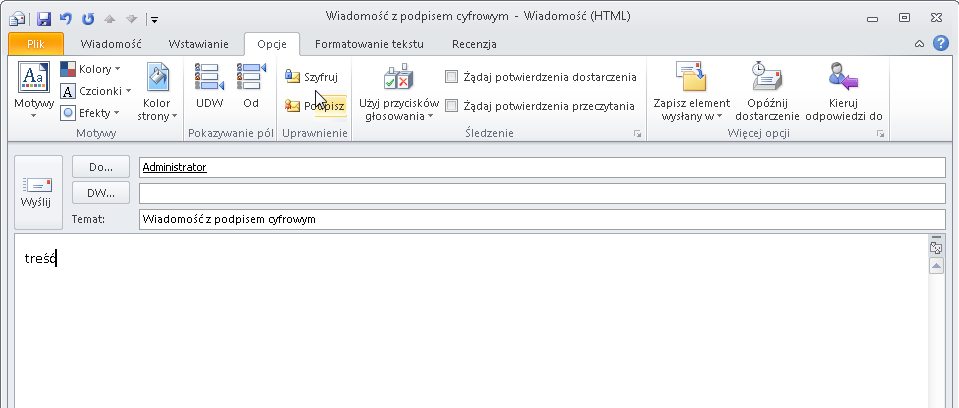This screenshot has height=408, width=959.
Task: Open Użyj przycisków głosowania dropdown
Action: tap(399, 92)
